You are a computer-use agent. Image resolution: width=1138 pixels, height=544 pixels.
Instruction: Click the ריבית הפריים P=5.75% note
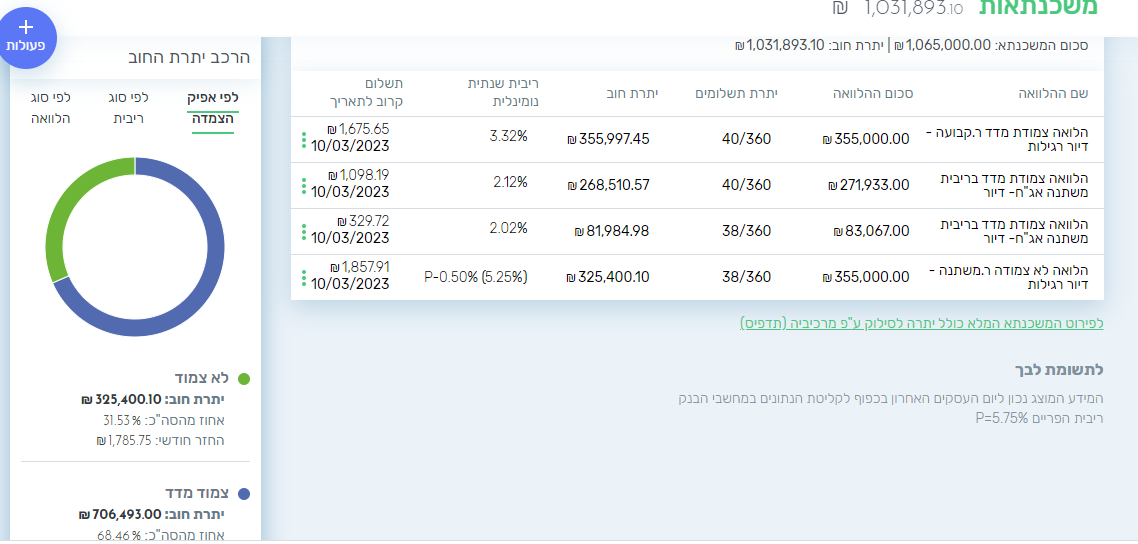1039,419
